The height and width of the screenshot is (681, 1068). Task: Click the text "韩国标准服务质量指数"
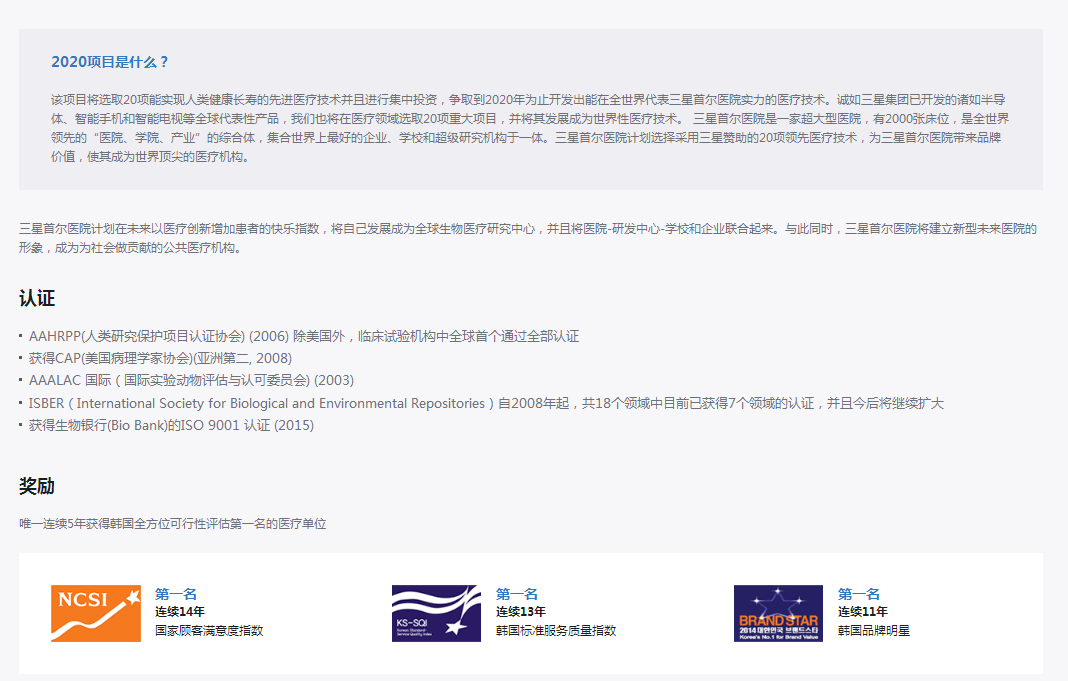click(x=556, y=631)
